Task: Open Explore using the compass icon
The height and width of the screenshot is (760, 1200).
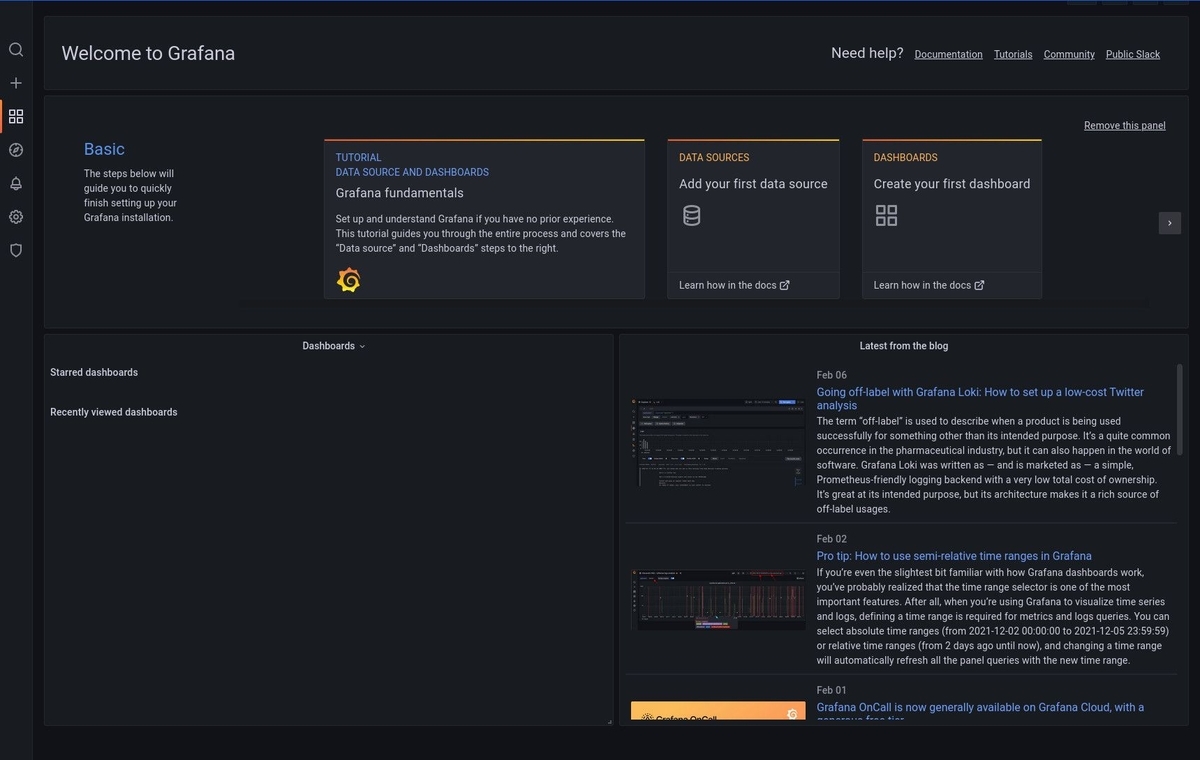Action: (x=15, y=149)
